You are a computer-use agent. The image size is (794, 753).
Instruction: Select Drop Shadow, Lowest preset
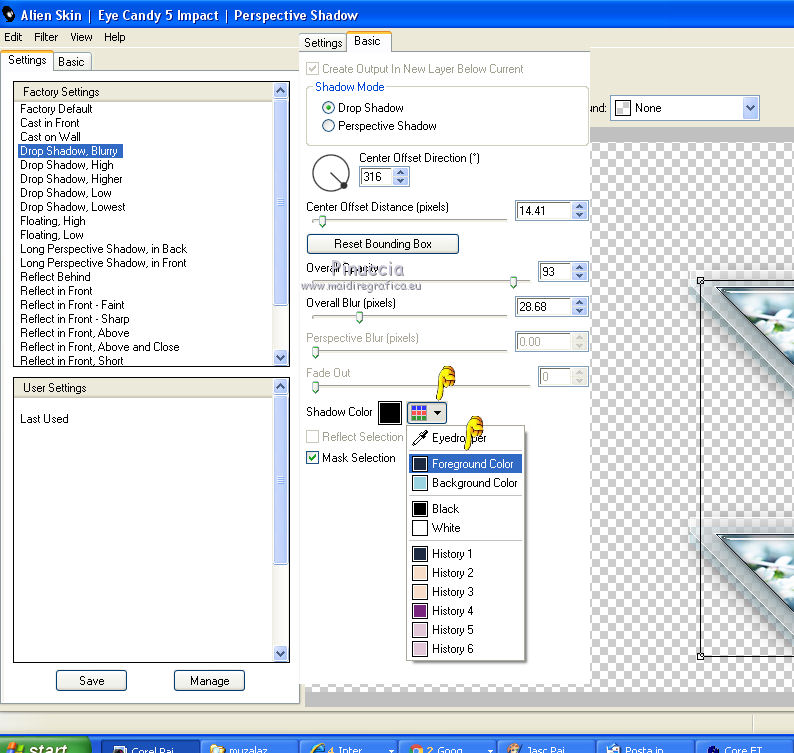pos(73,207)
